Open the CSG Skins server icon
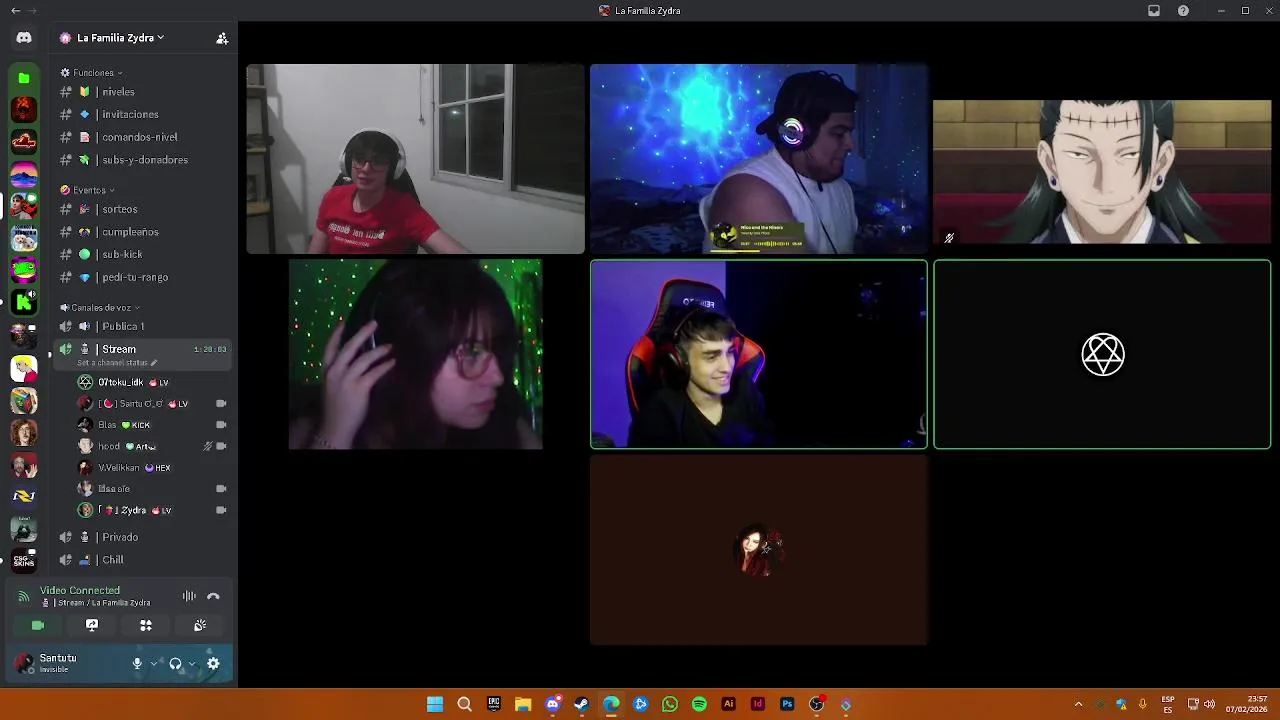The image size is (1280, 720). point(24,560)
